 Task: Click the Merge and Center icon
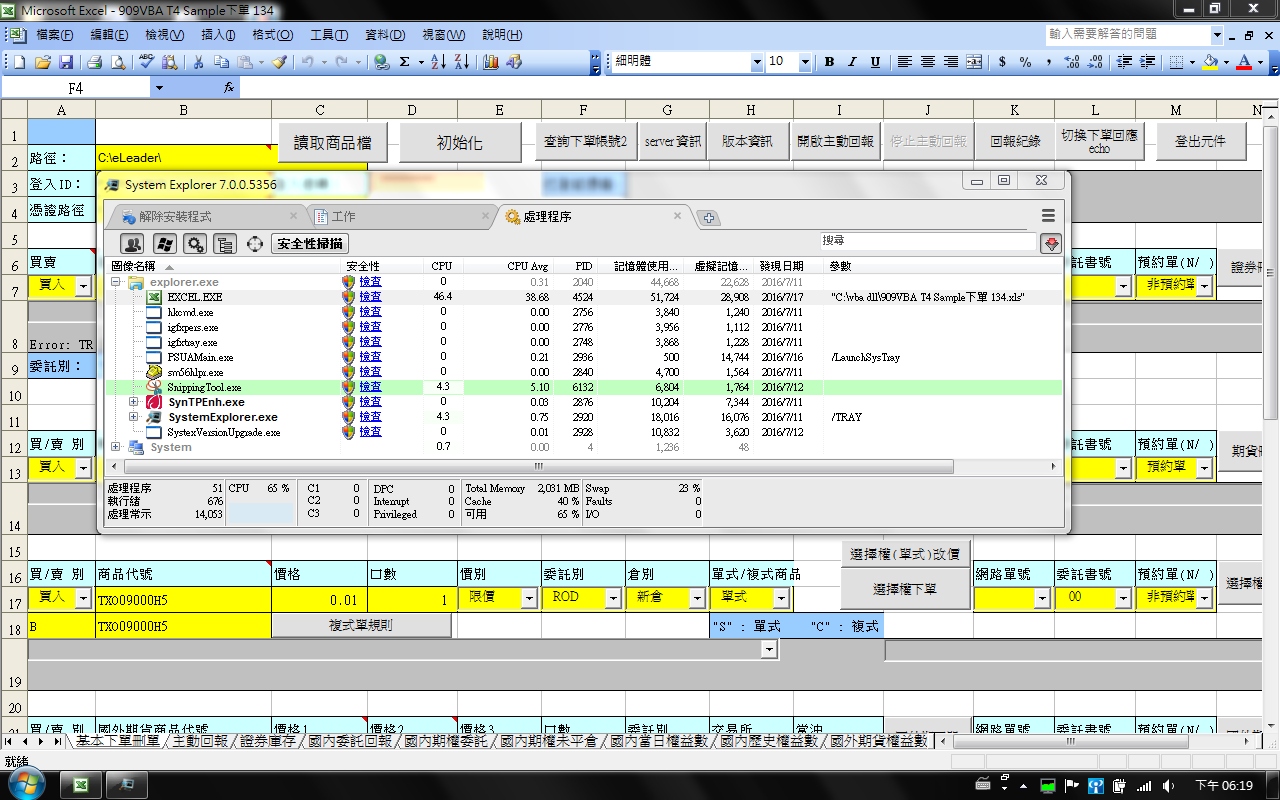pos(973,62)
